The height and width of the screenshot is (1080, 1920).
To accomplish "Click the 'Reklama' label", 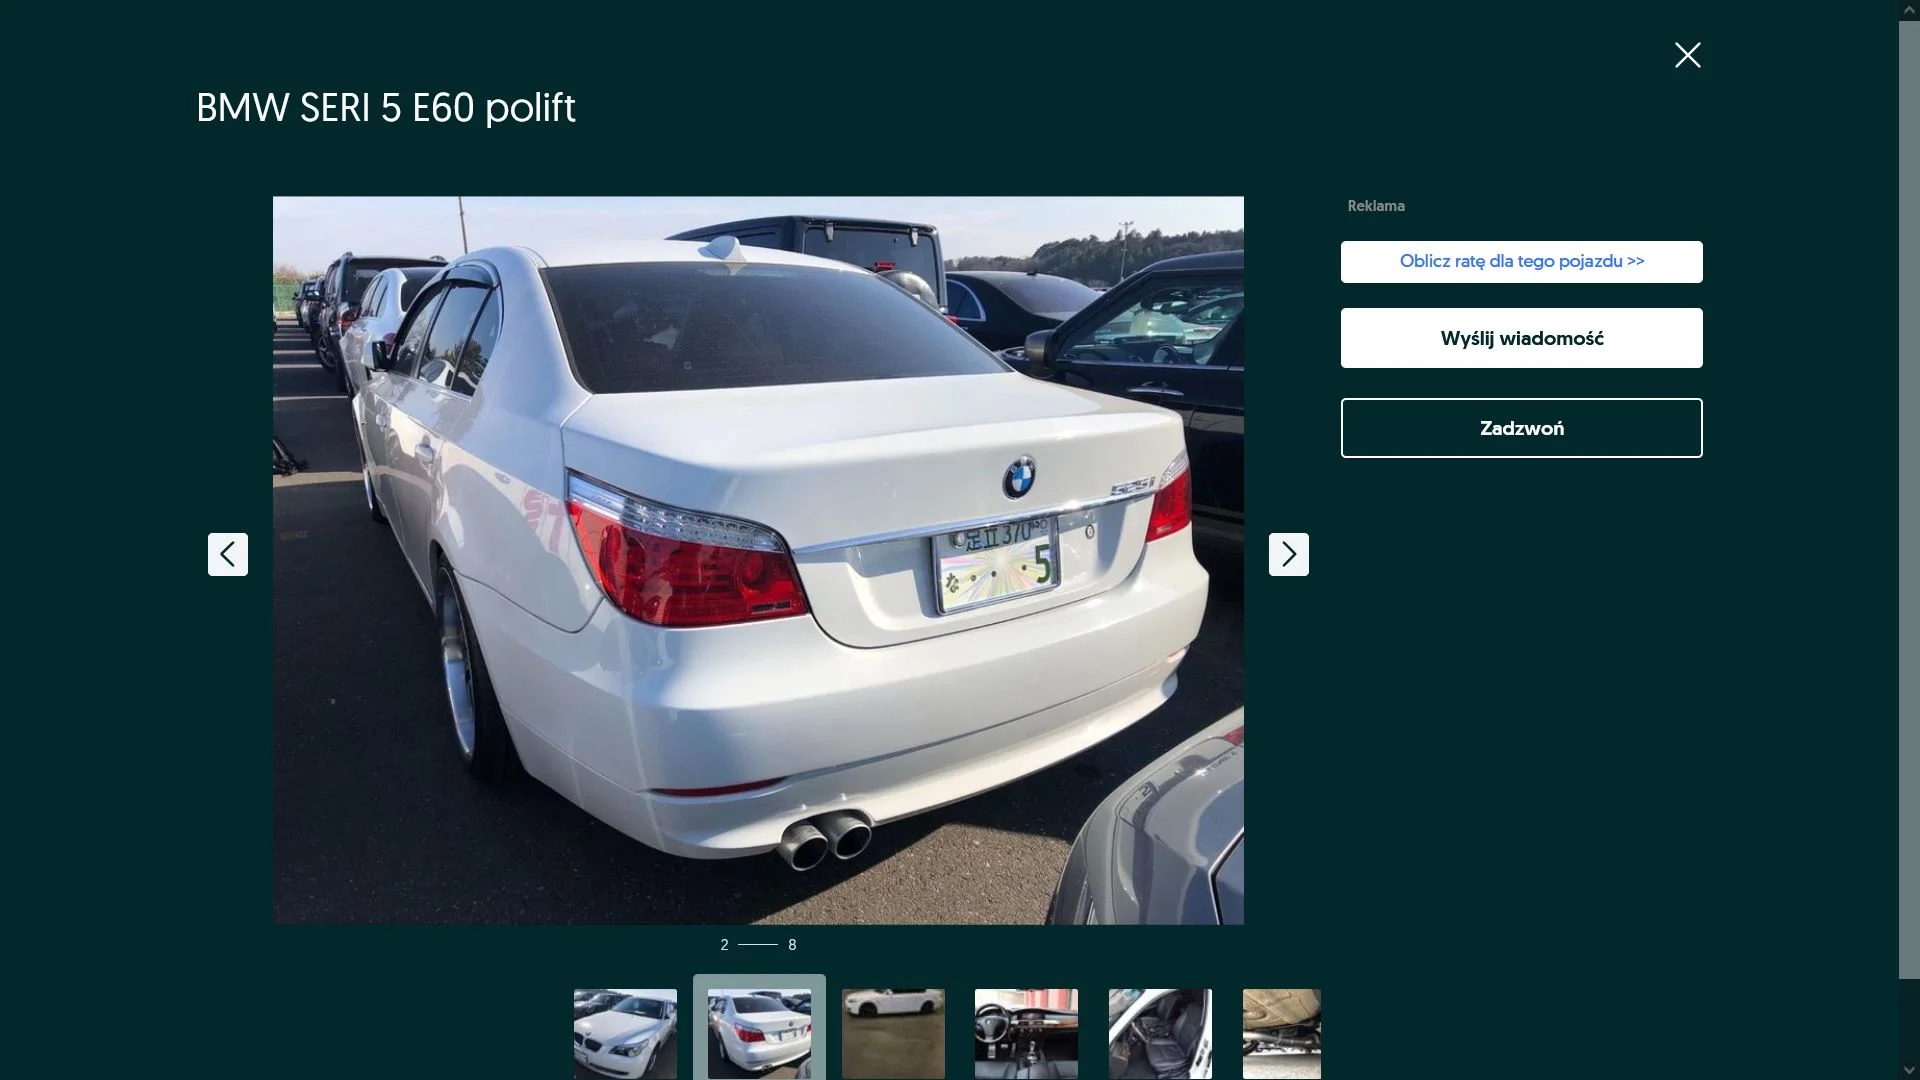I will pyautogui.click(x=1376, y=206).
